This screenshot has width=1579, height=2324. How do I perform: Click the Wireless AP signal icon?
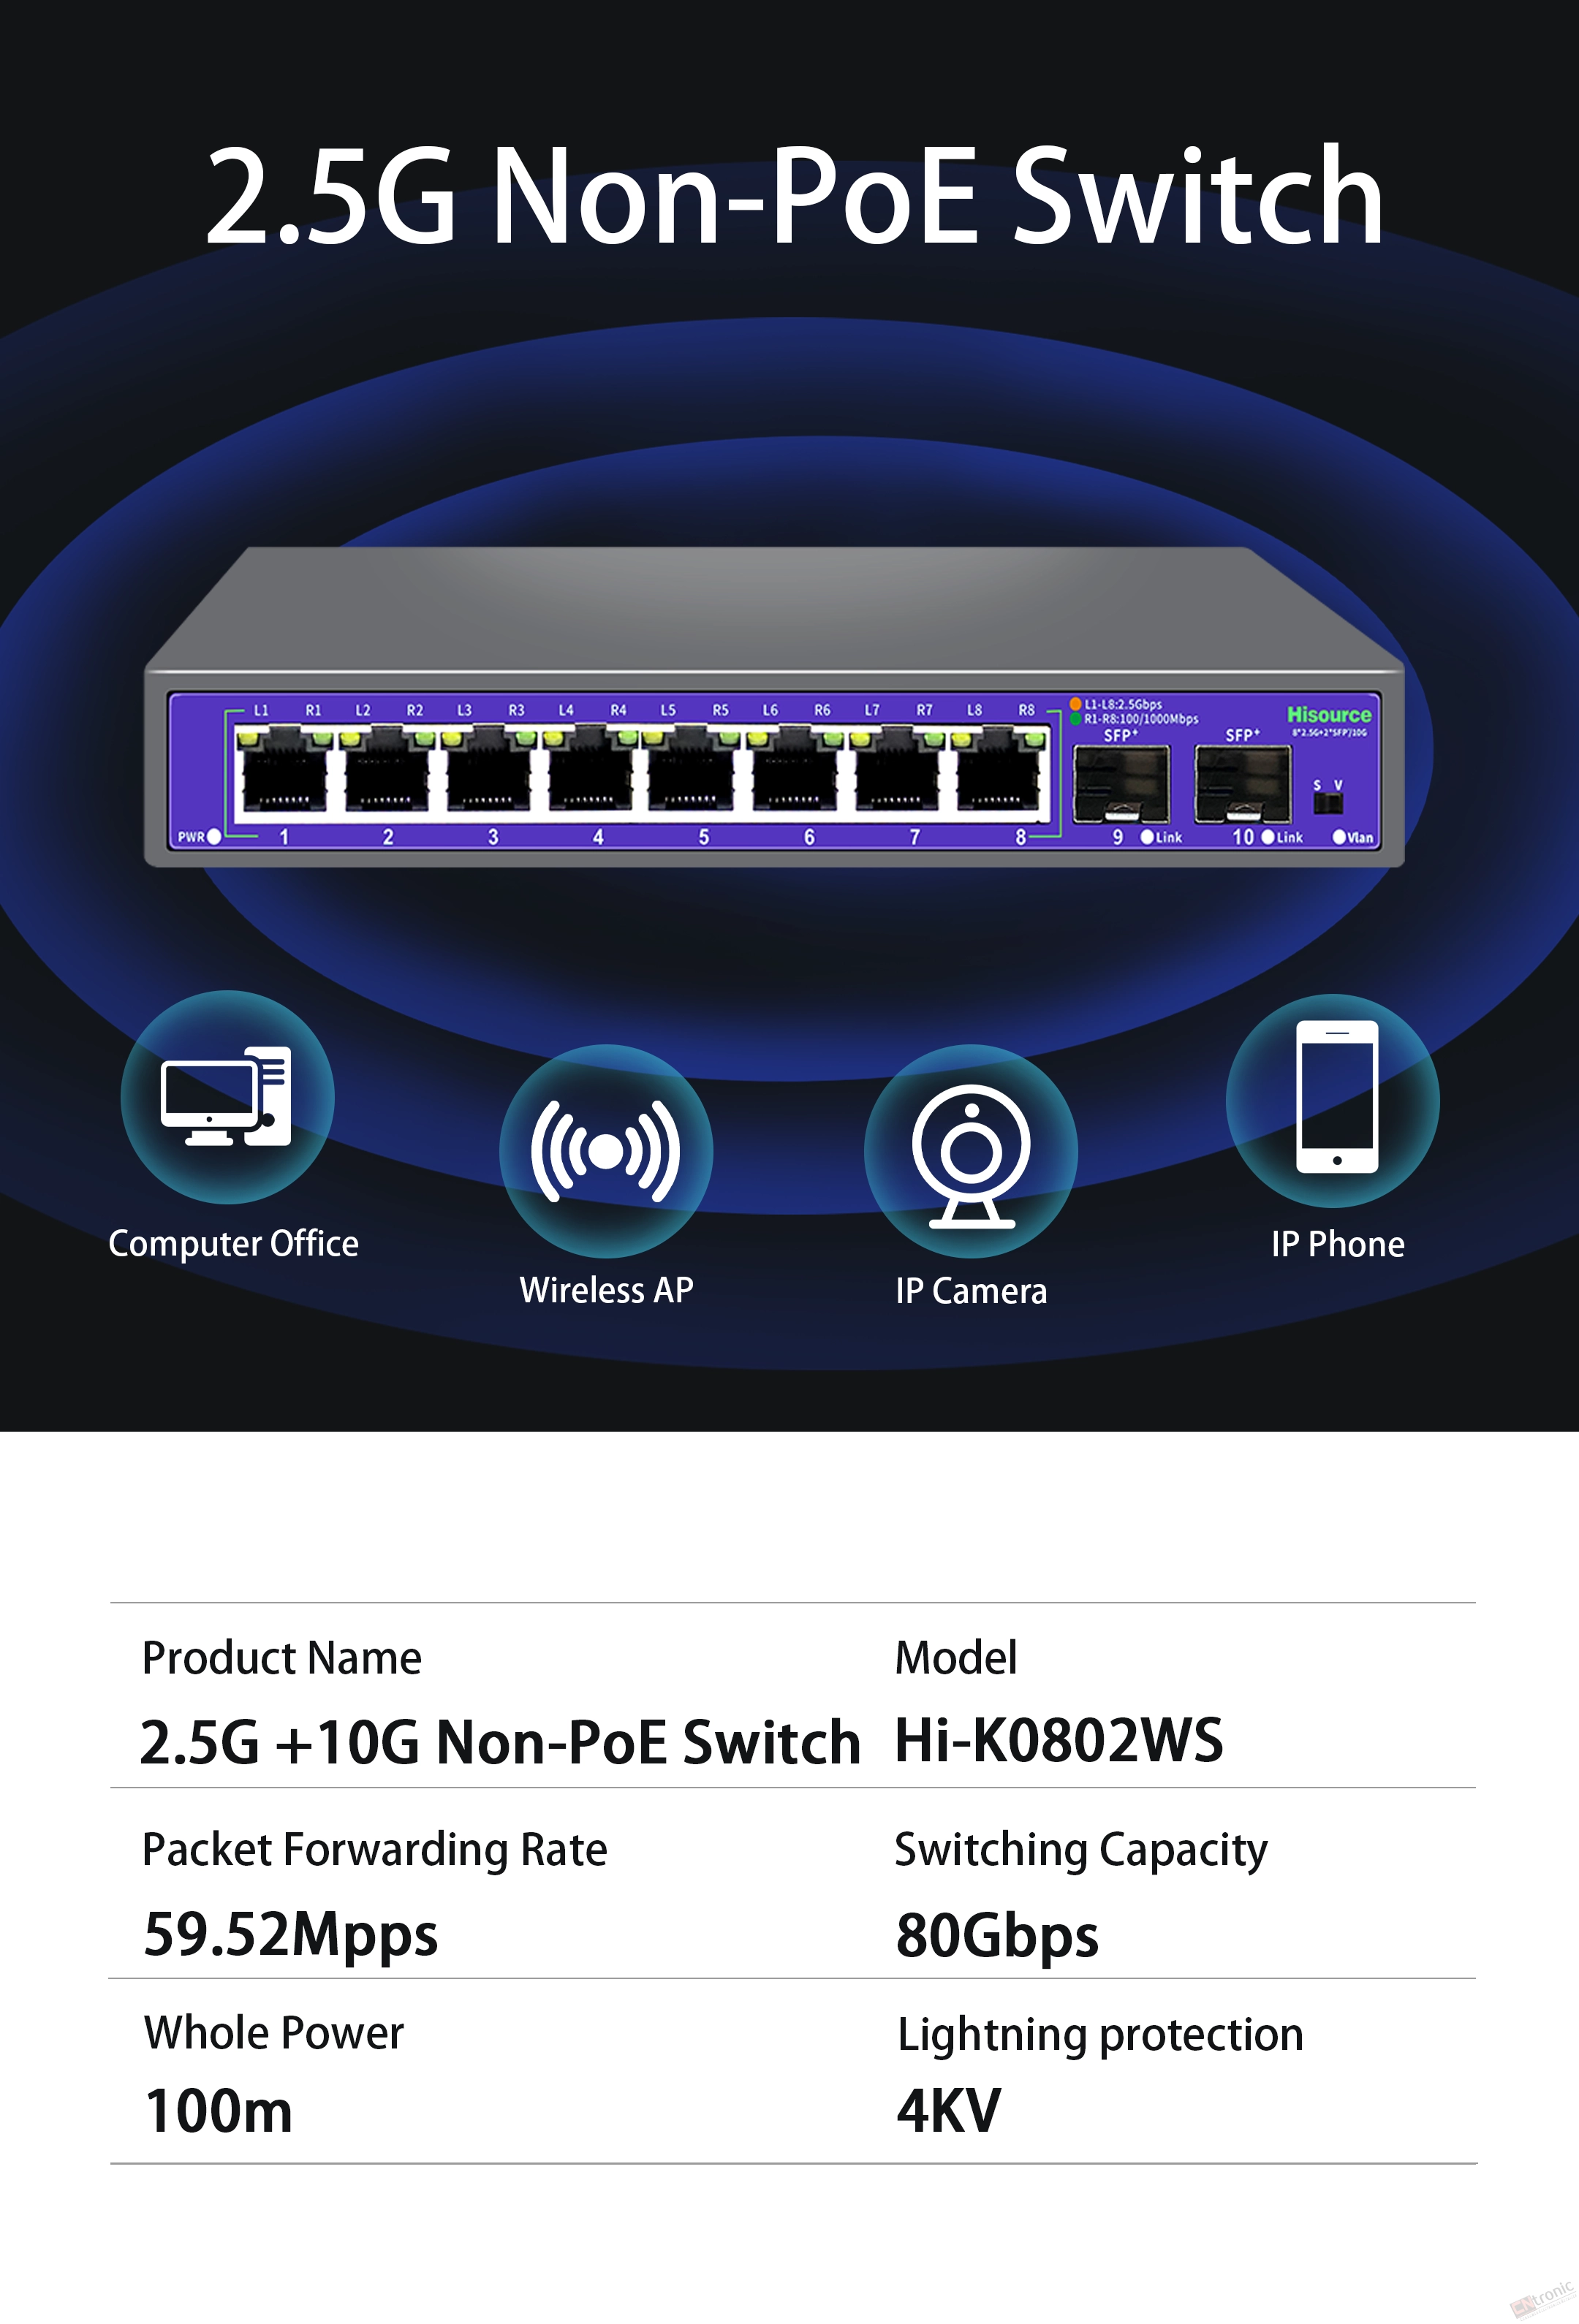606,1151
